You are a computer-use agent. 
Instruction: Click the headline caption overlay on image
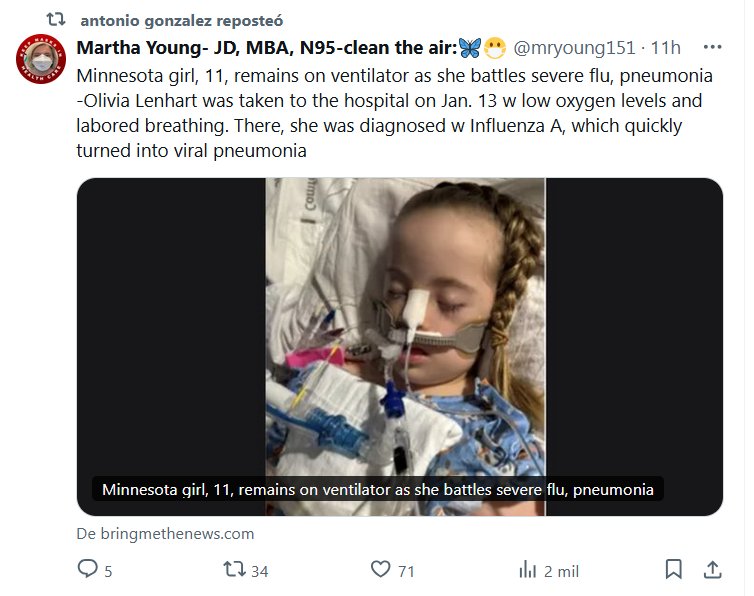pyautogui.click(x=378, y=490)
